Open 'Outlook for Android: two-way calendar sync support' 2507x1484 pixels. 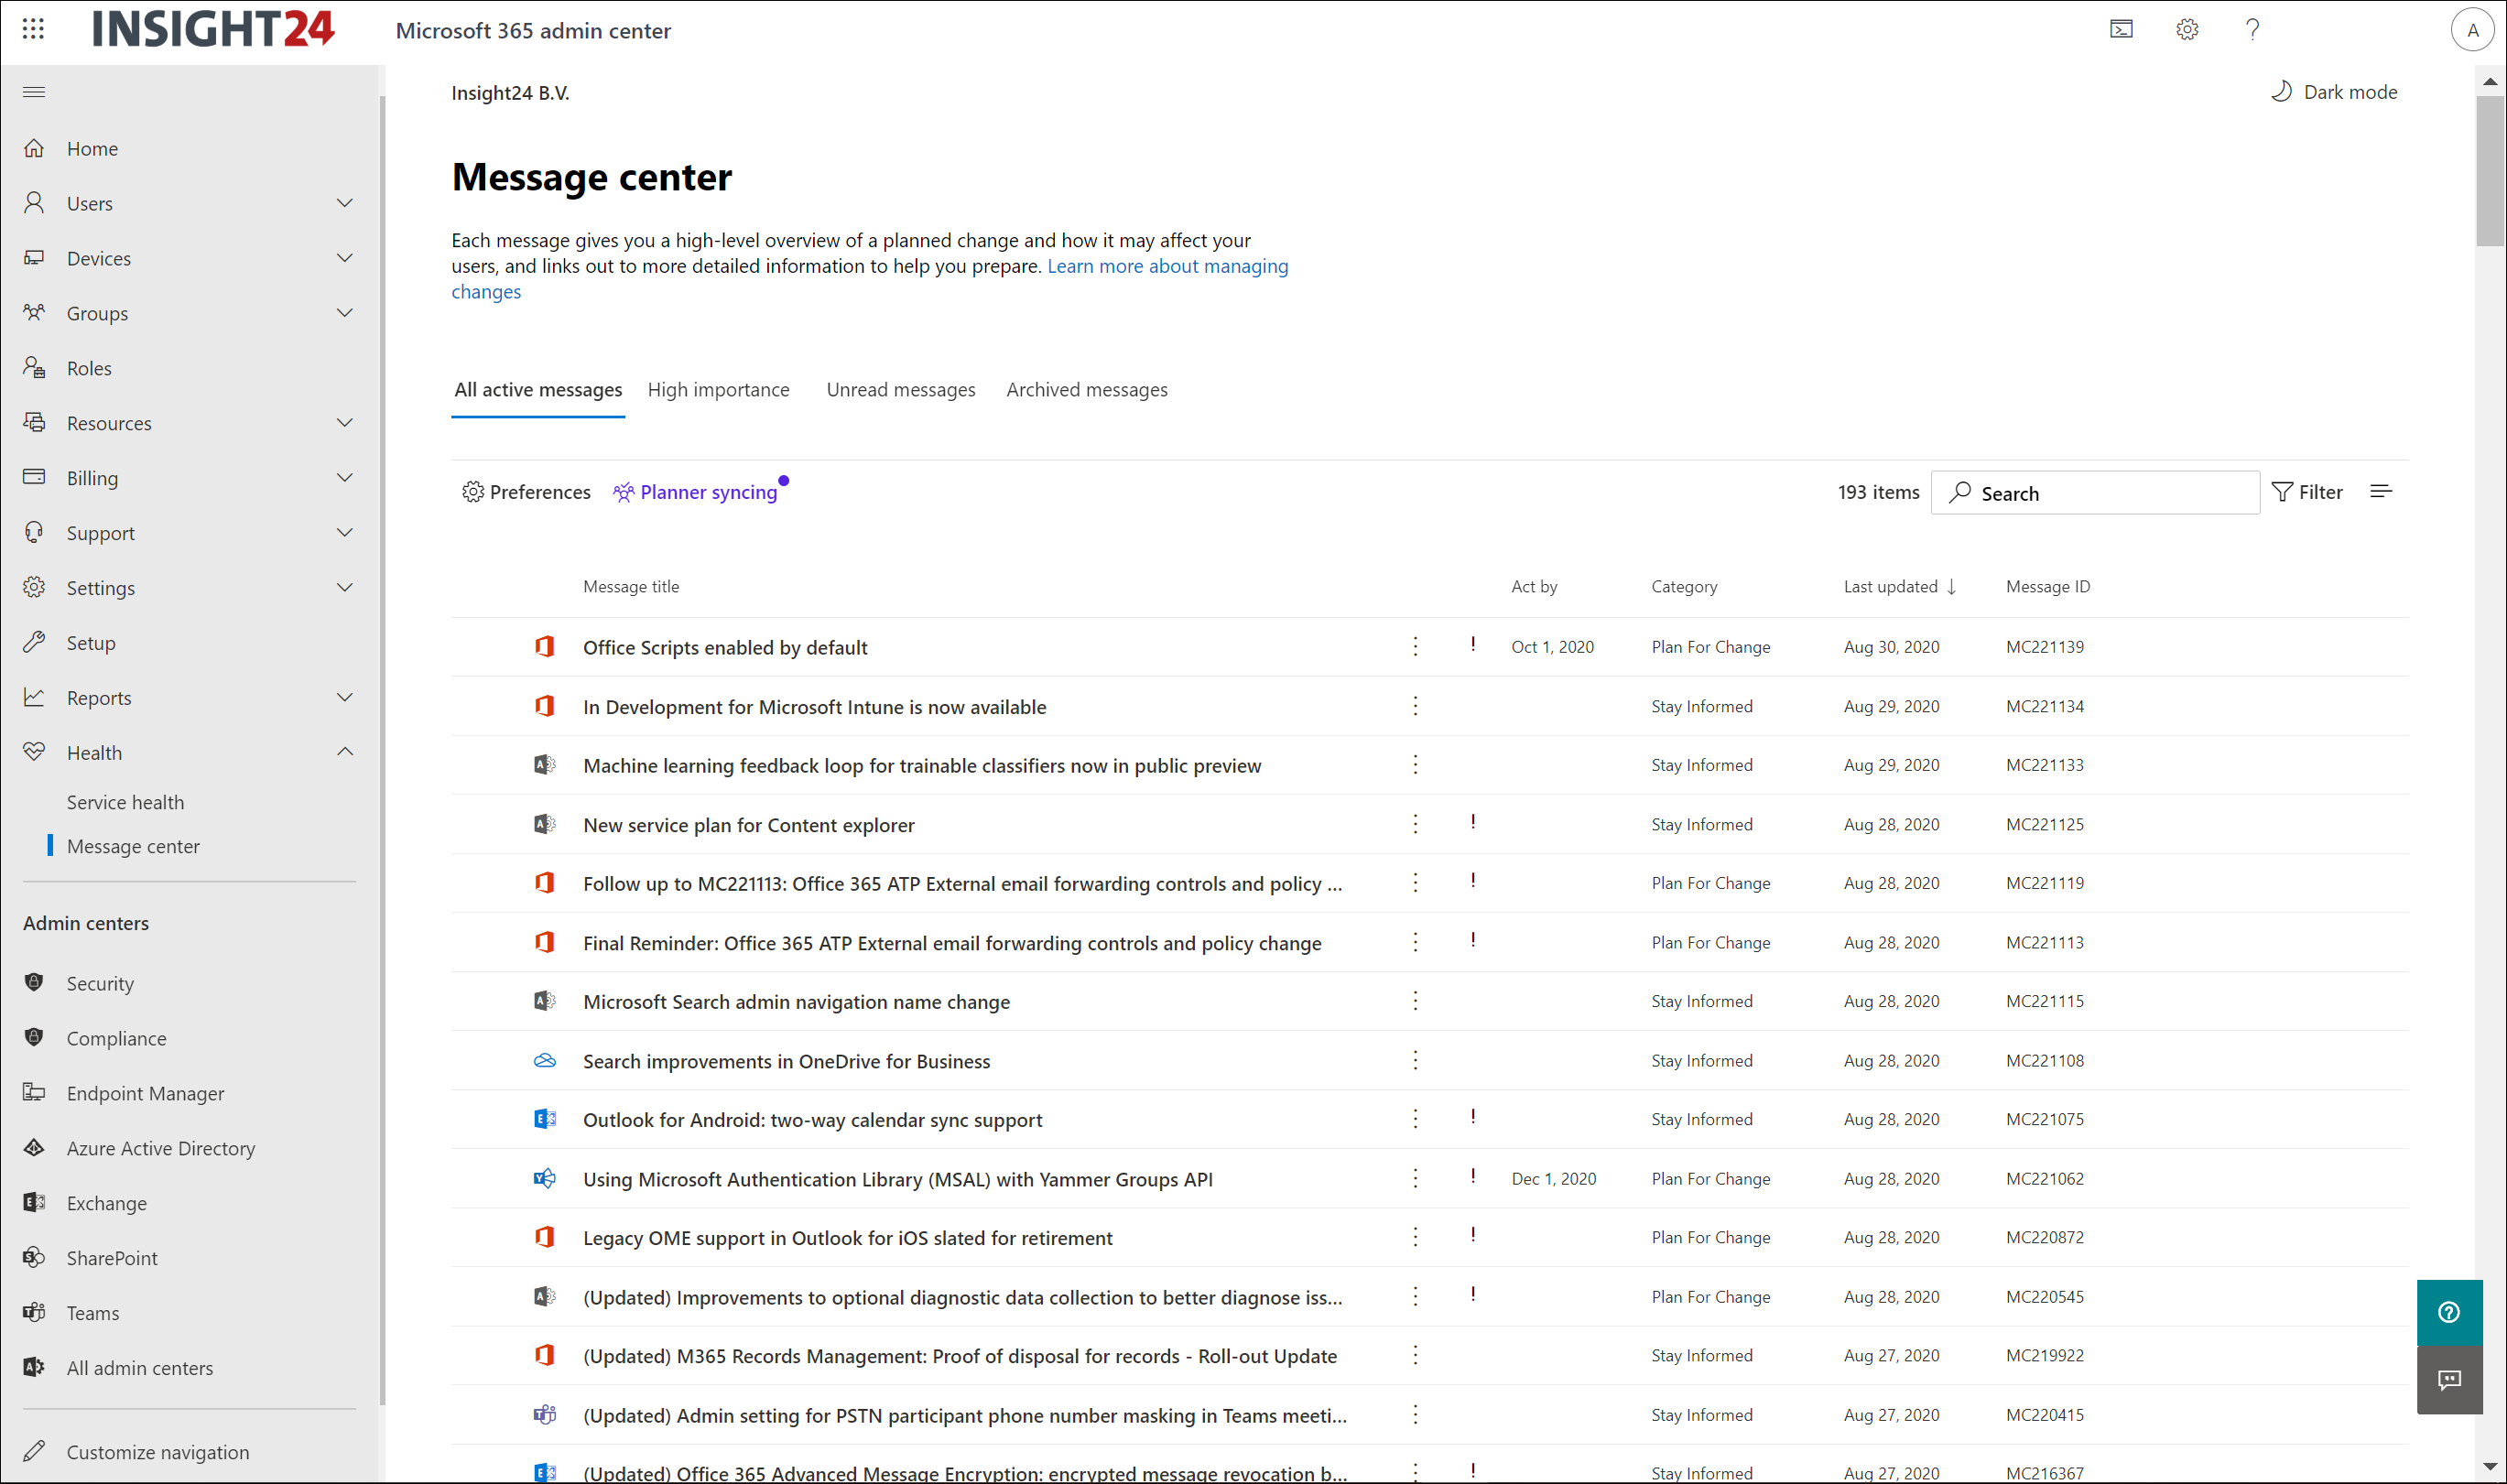[x=812, y=1120]
